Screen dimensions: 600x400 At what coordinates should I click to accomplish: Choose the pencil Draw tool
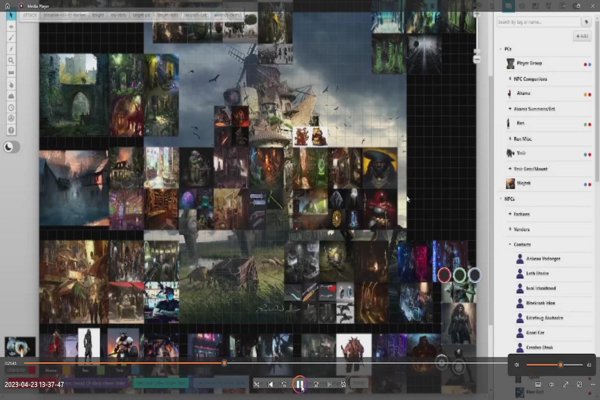11,38
